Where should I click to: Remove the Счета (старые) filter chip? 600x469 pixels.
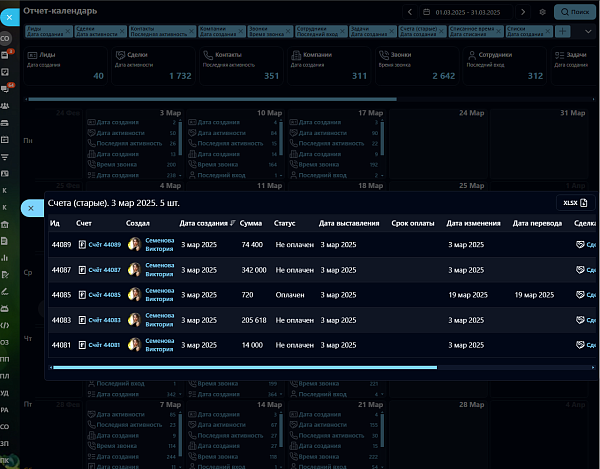[x=441, y=31]
